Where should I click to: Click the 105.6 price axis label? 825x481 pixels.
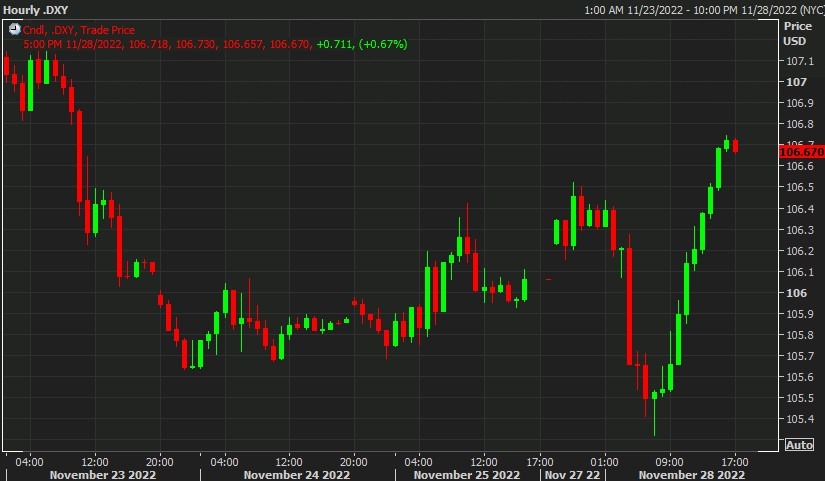click(799, 377)
